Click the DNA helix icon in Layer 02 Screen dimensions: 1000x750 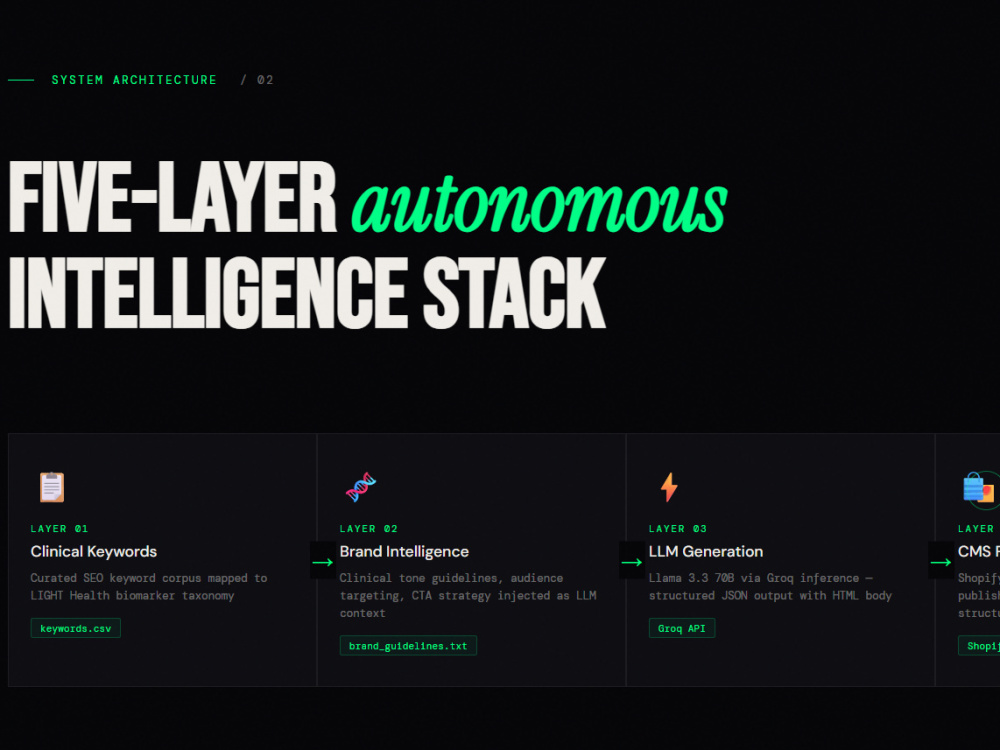pos(361,487)
